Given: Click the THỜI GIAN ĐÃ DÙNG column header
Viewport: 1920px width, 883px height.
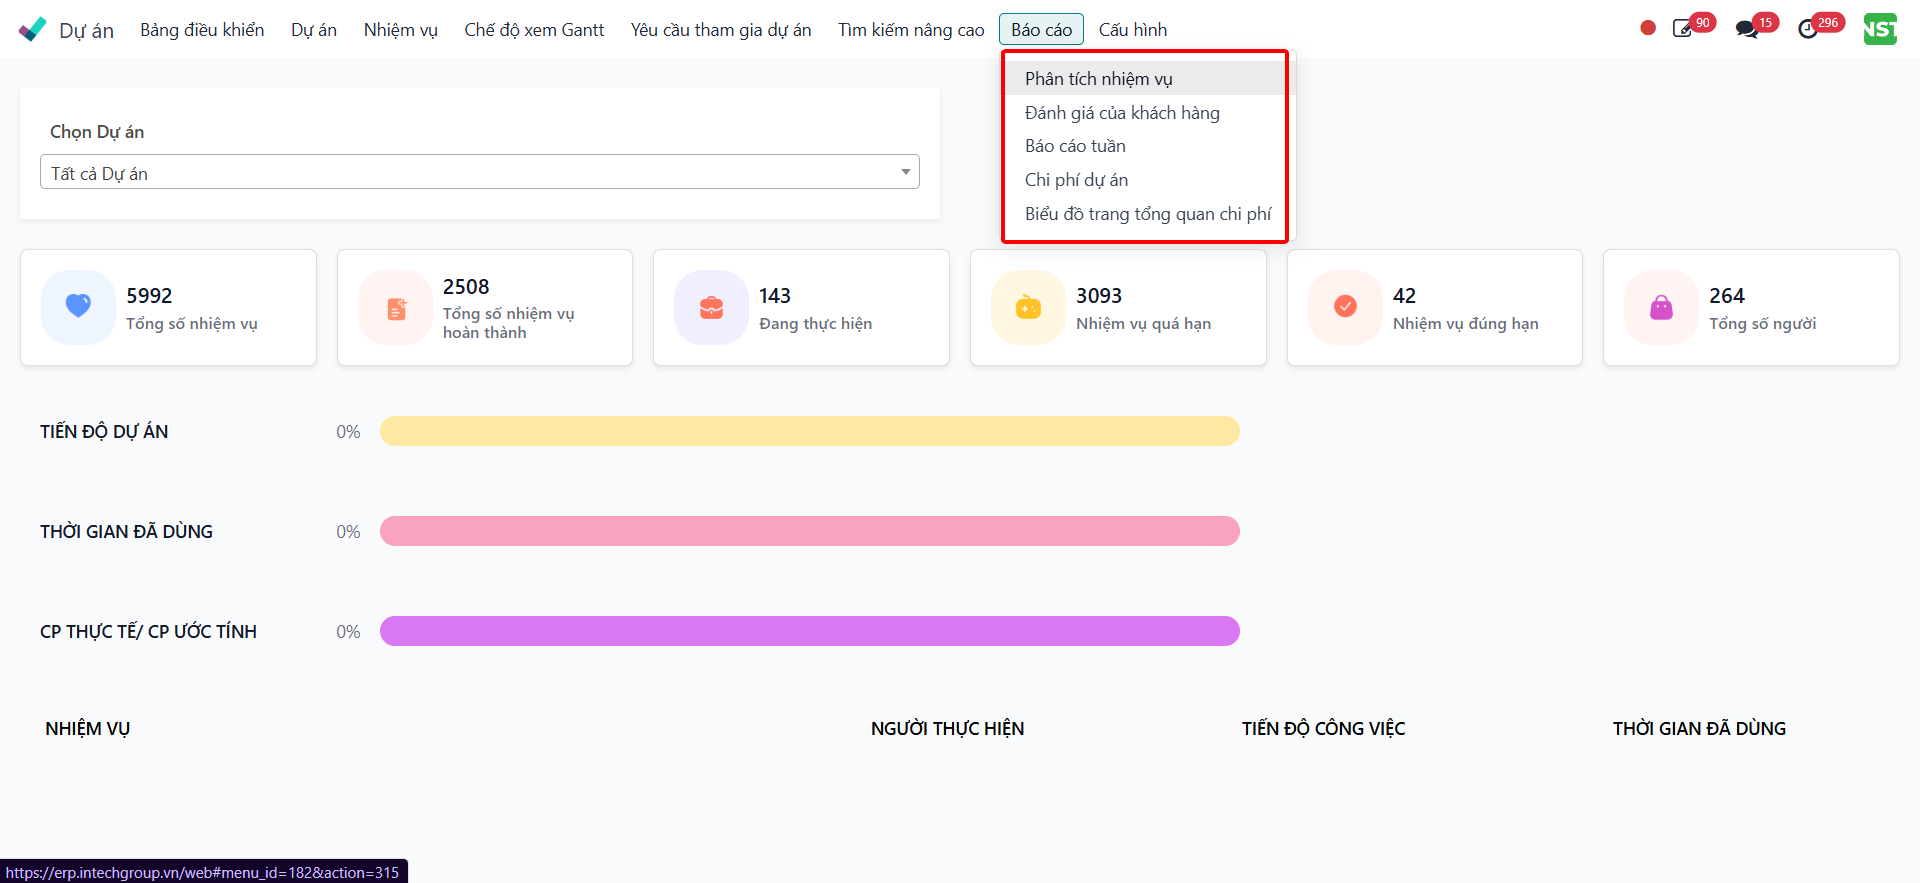Looking at the screenshot, I should tap(1699, 729).
